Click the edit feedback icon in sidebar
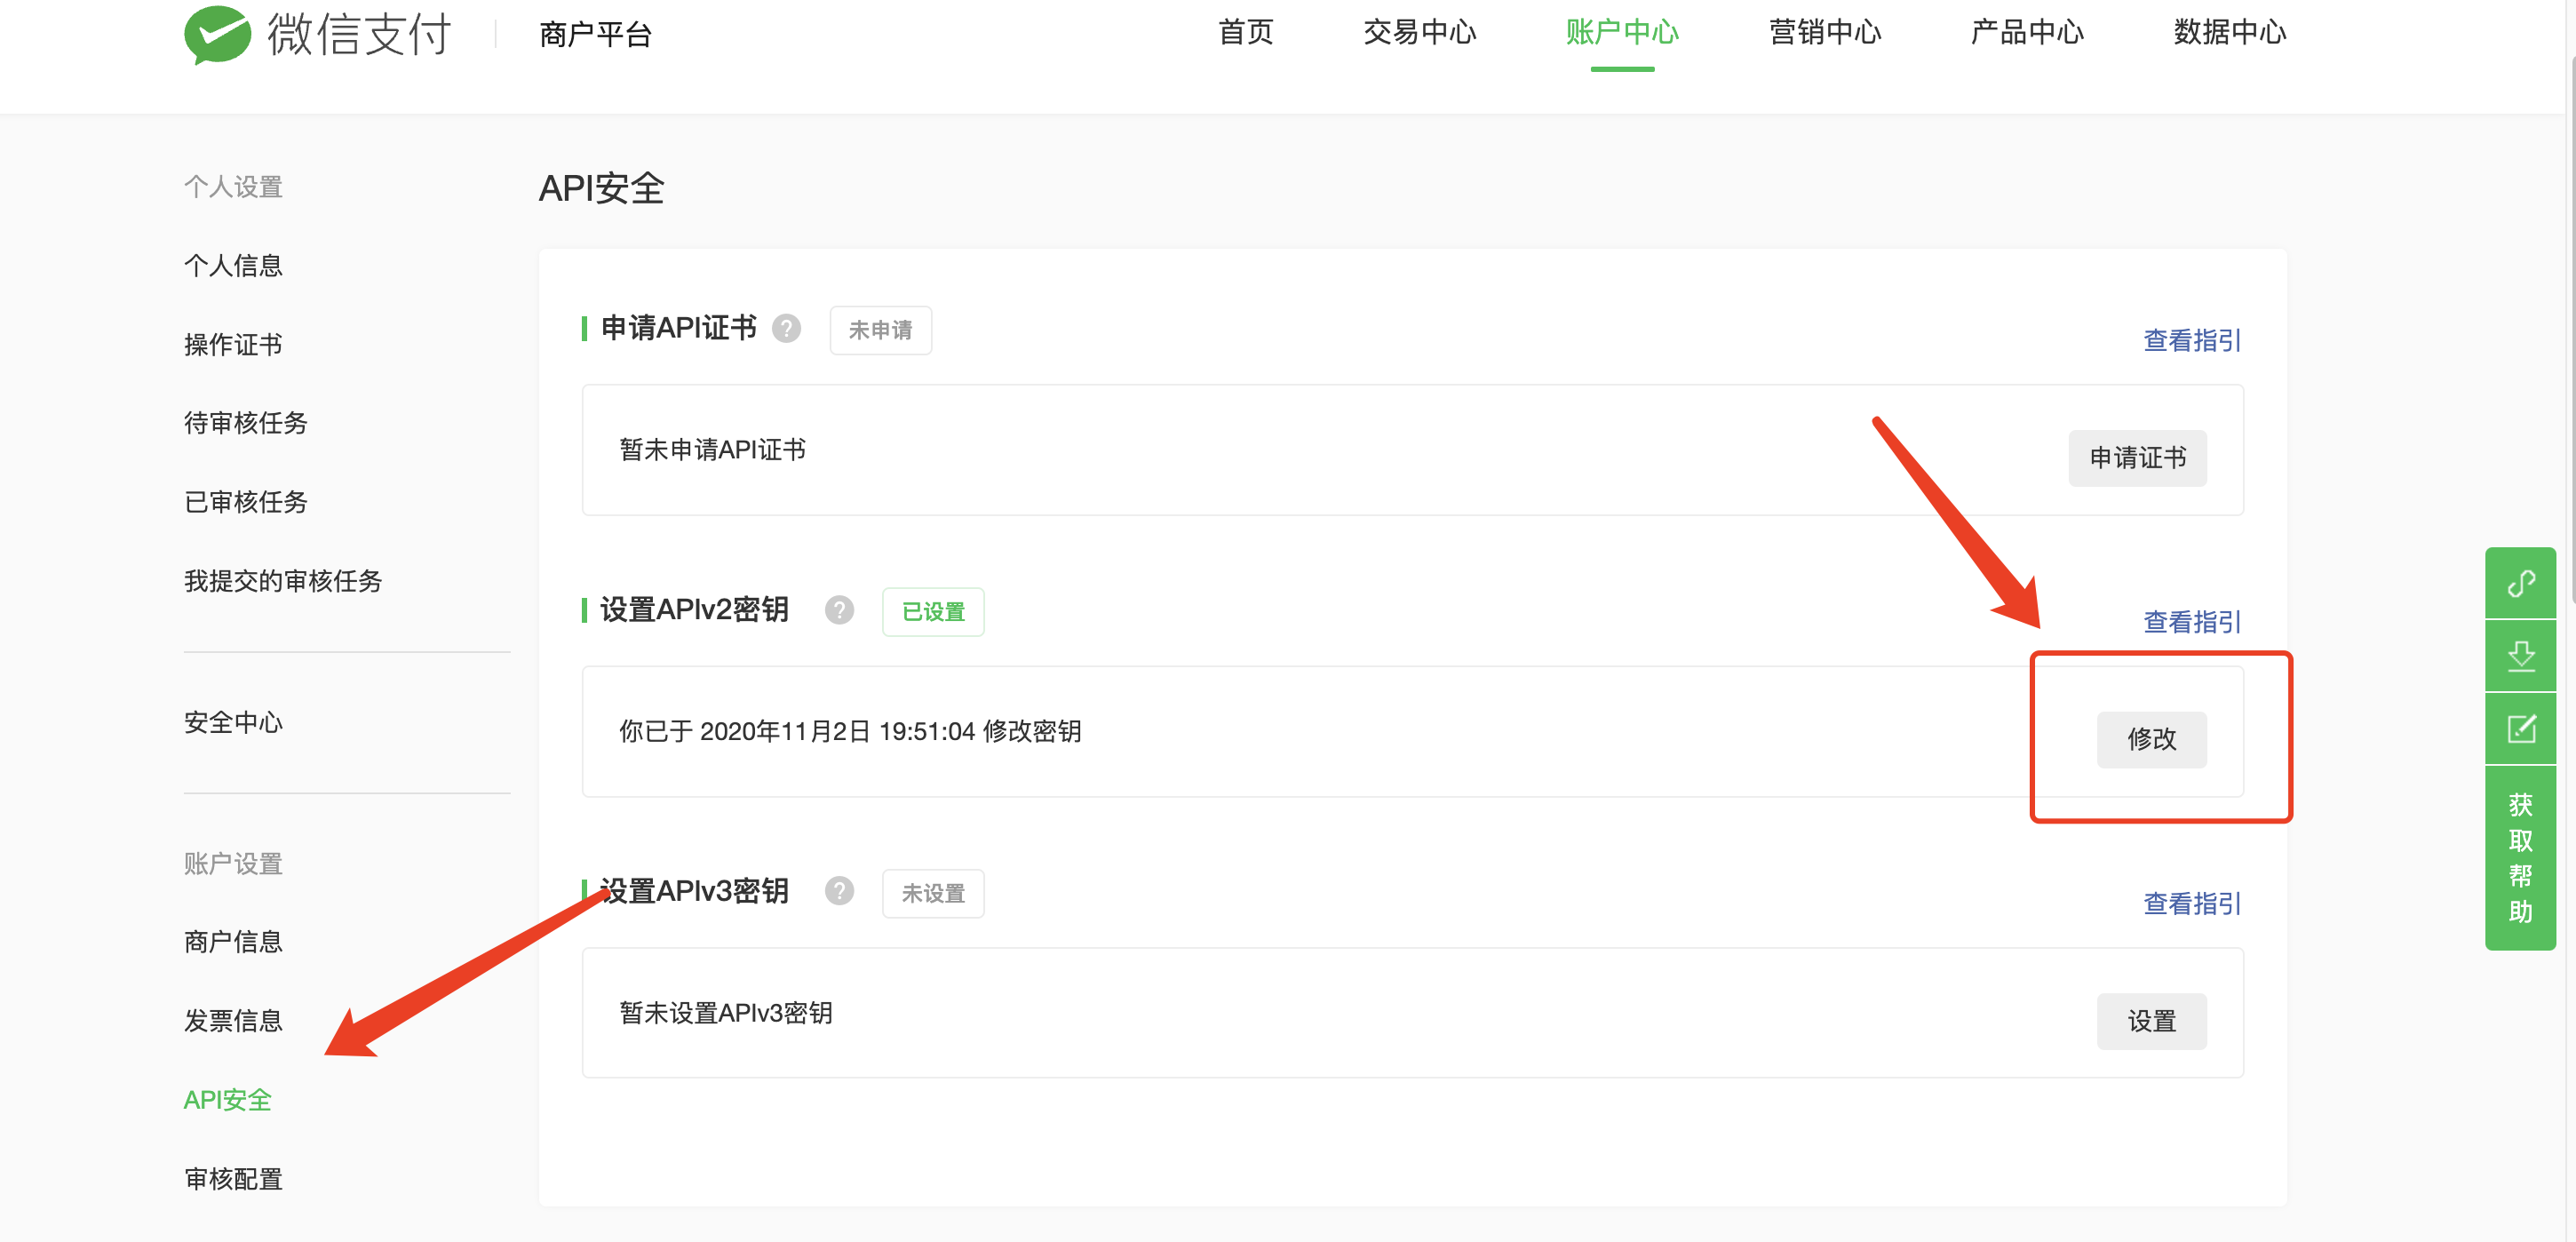Image resolution: width=2576 pixels, height=1242 pixels. [2520, 729]
